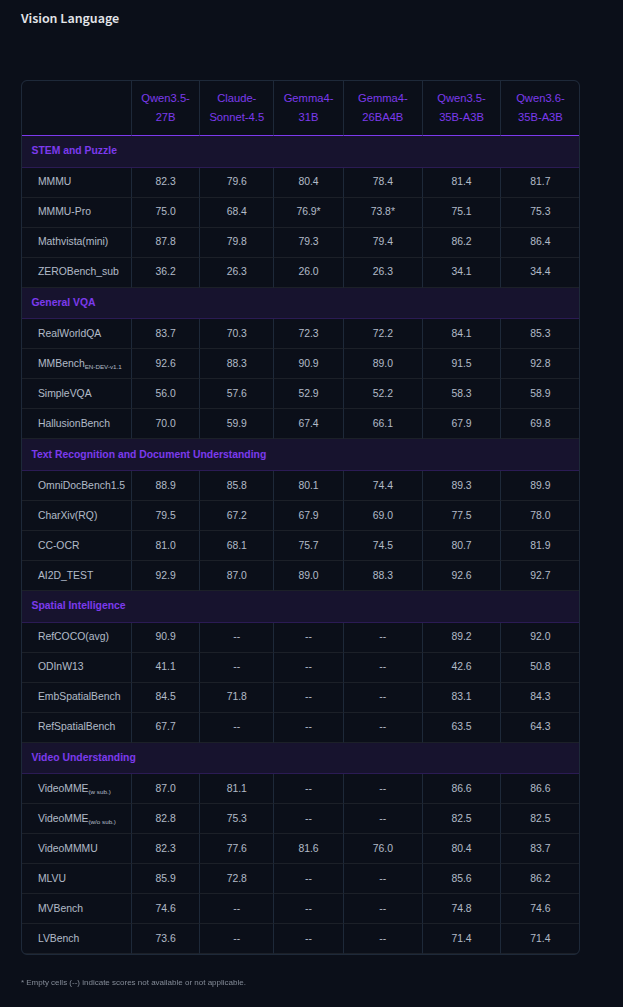Viewport: 623px width, 1007px height.
Task: Click the 76.9* value in MMMU-Pro row
Action: pos(308,211)
